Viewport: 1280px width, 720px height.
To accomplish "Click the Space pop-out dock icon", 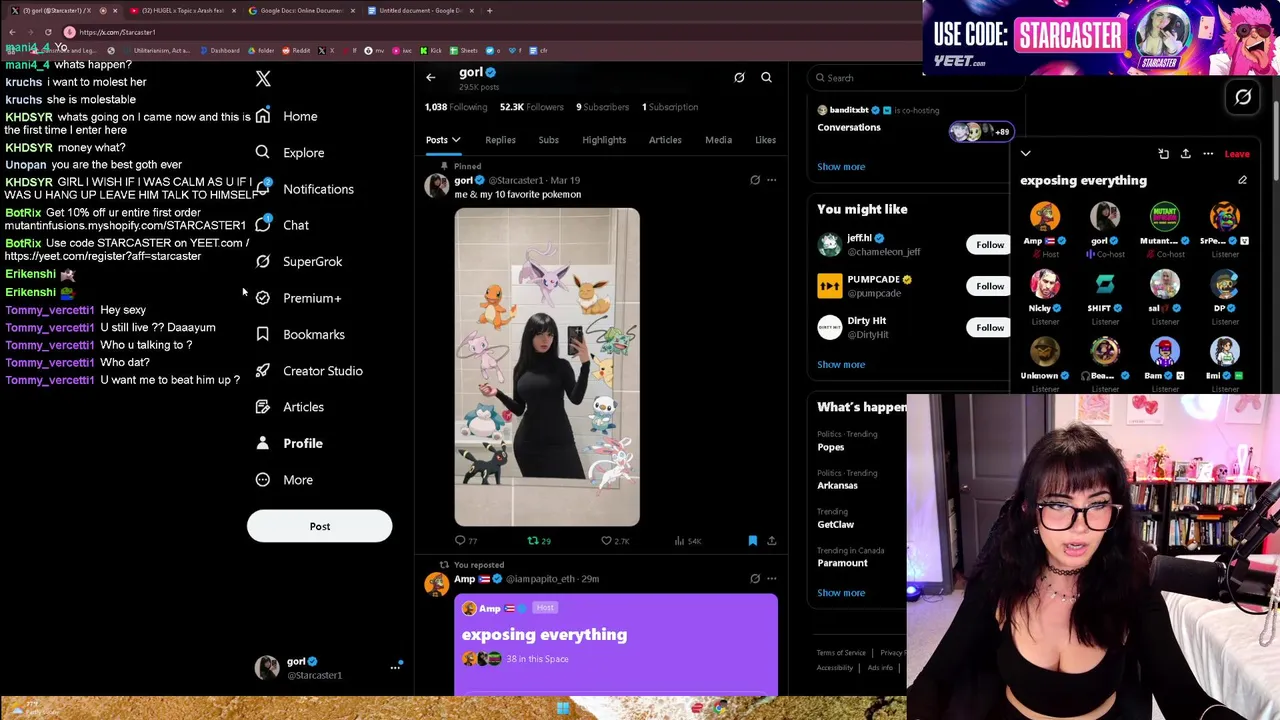I will coord(1163,154).
